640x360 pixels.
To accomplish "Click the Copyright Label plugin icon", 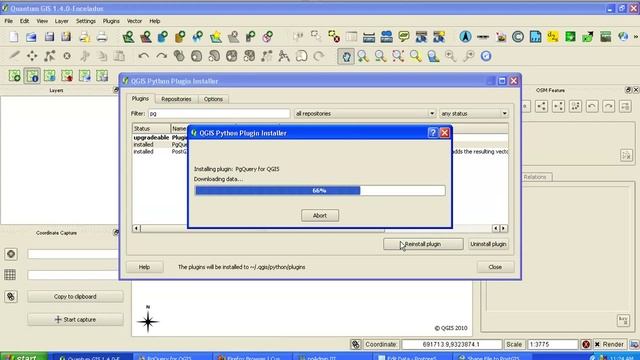I will [x=518, y=37].
